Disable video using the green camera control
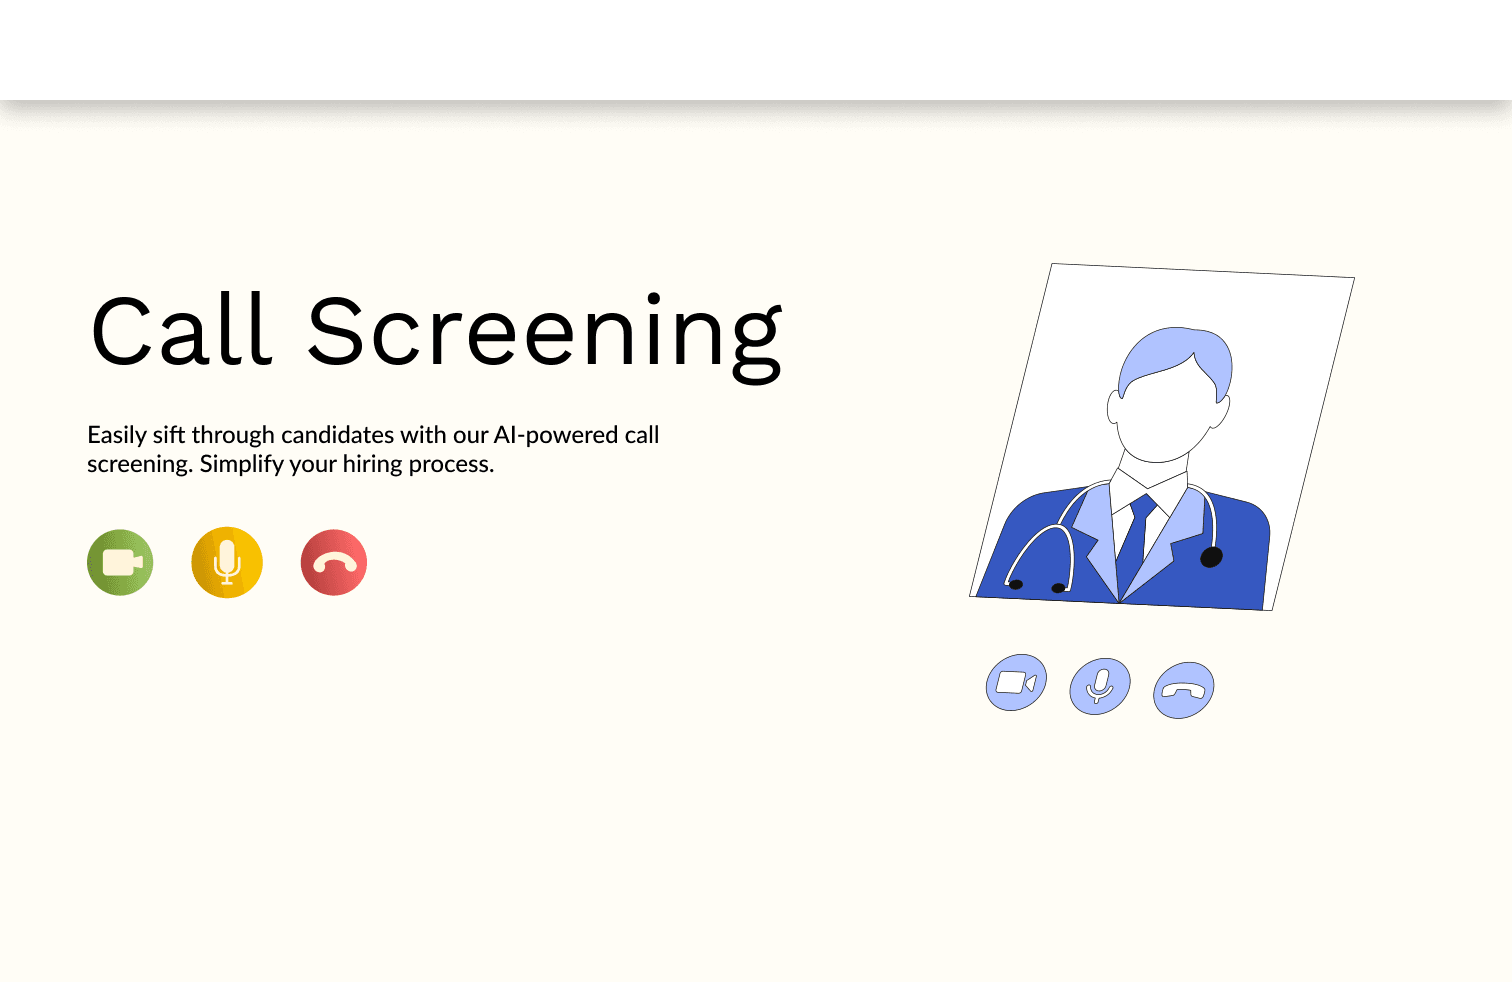This screenshot has width=1512, height=982. click(120, 562)
